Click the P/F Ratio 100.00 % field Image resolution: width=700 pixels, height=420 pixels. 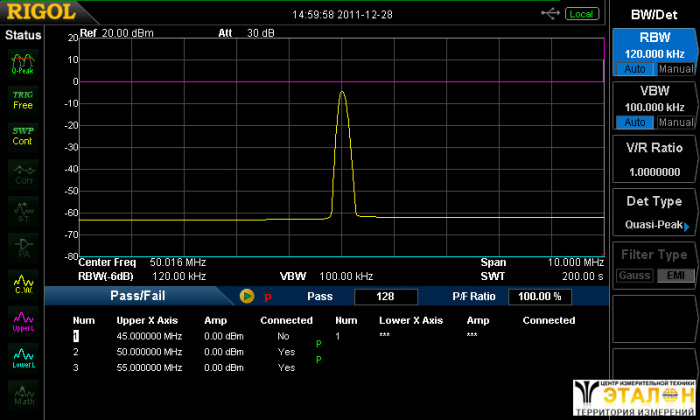click(x=540, y=296)
